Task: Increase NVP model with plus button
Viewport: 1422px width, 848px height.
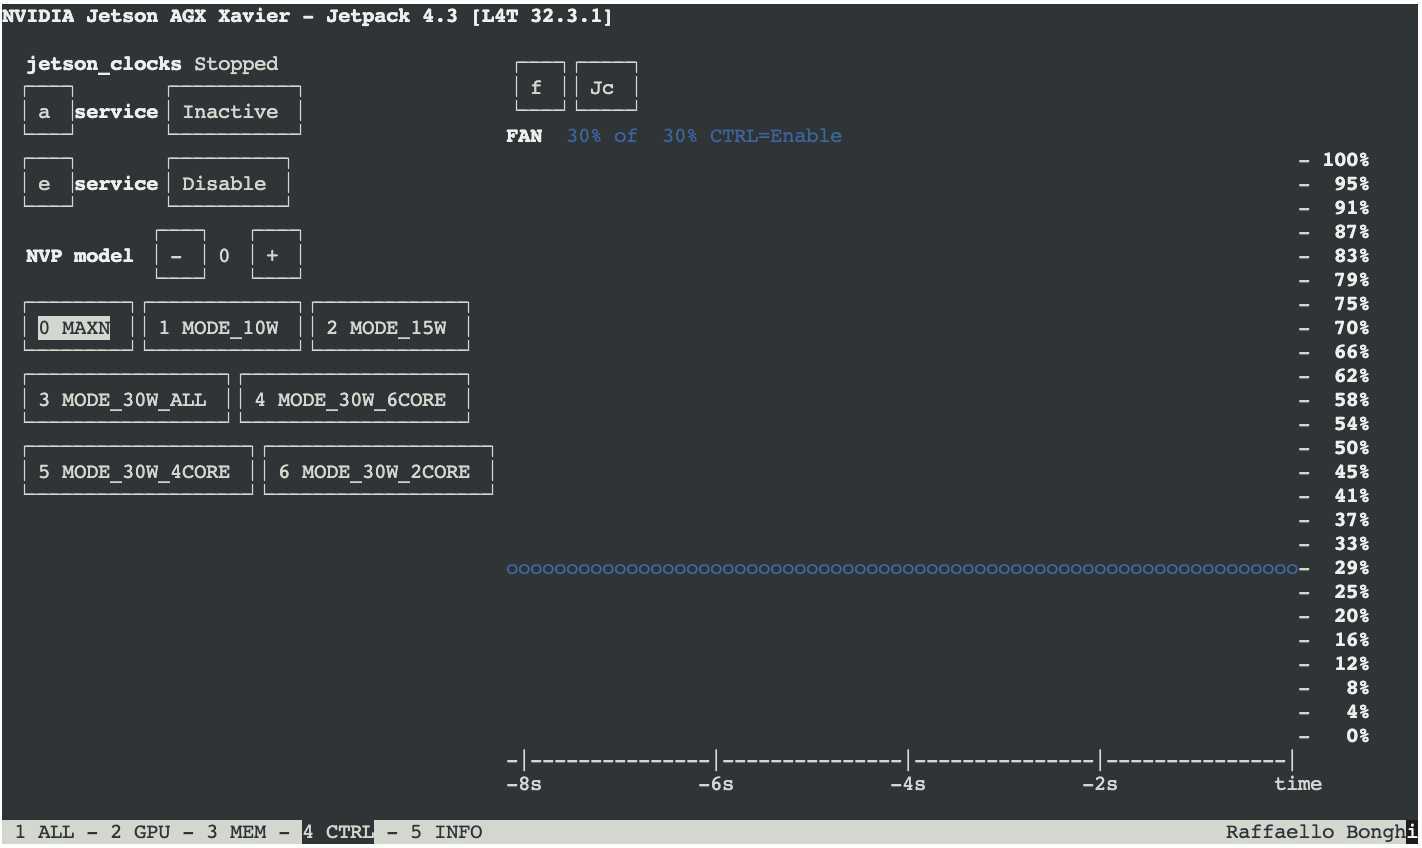Action: pos(276,255)
